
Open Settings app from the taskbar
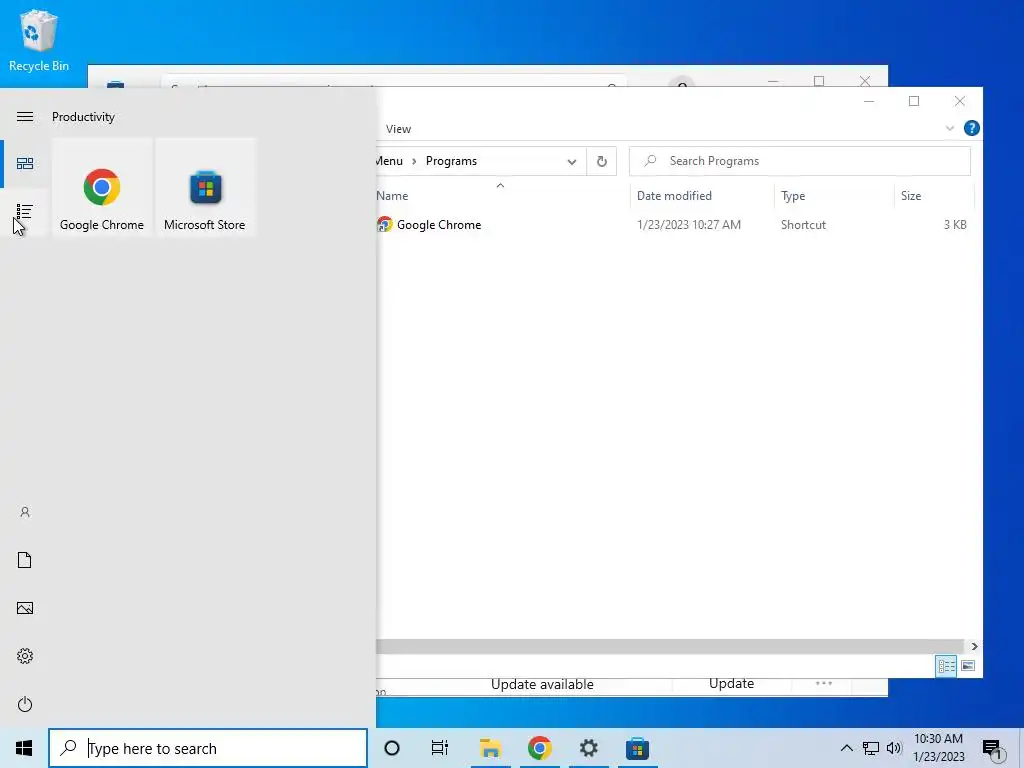tap(588, 748)
